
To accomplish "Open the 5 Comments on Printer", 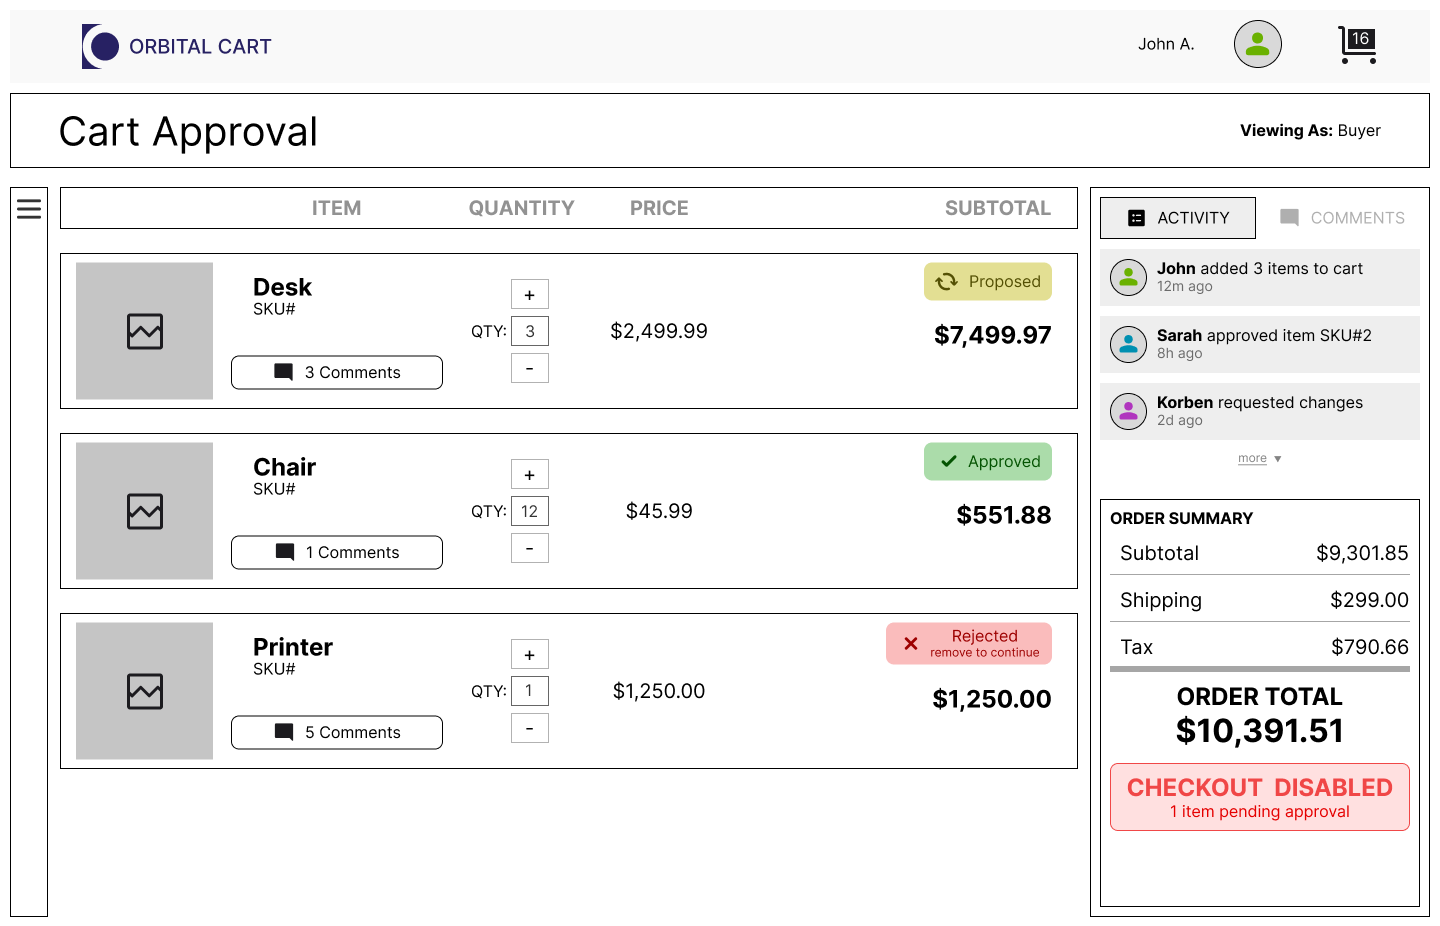I will [337, 732].
